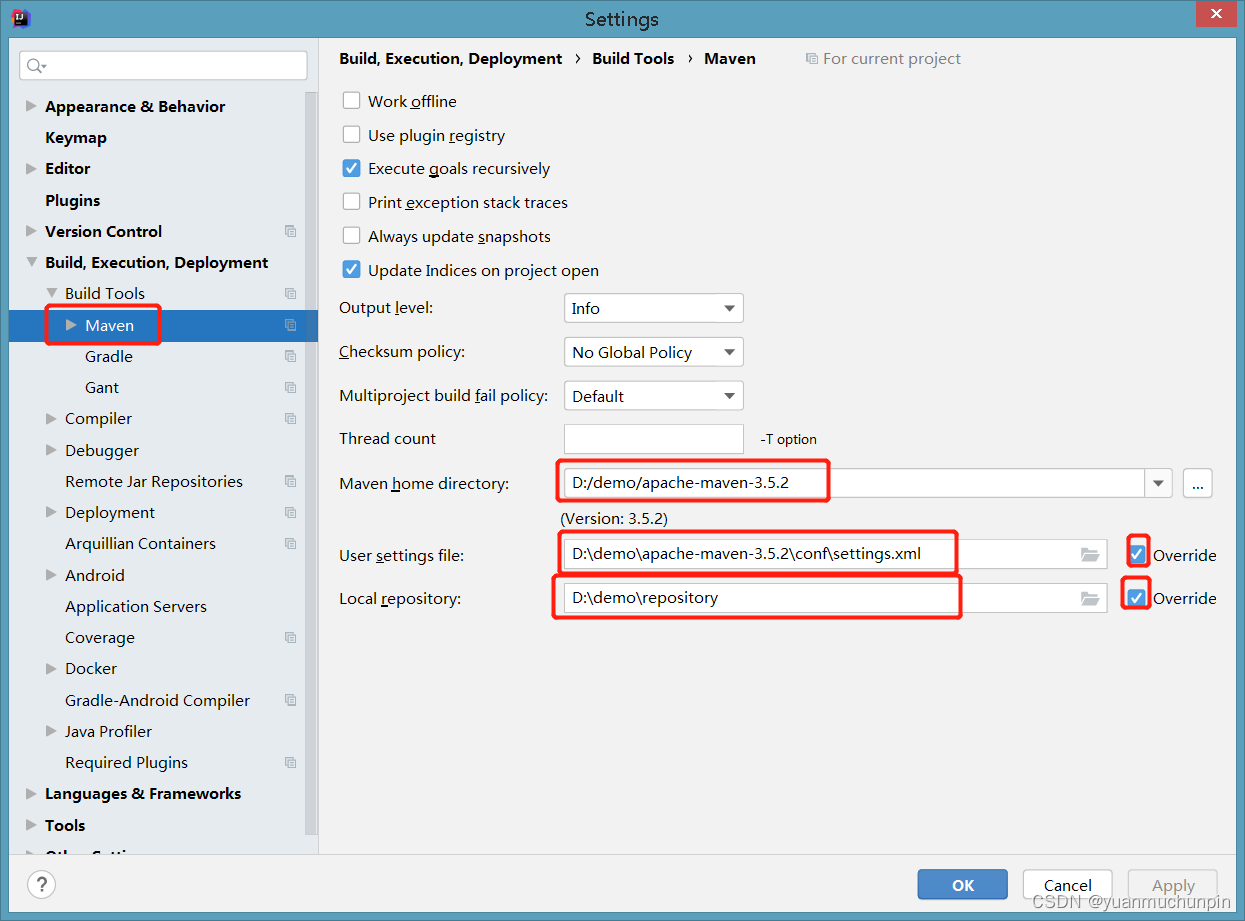Open Arquillian Containers settings

(x=140, y=543)
